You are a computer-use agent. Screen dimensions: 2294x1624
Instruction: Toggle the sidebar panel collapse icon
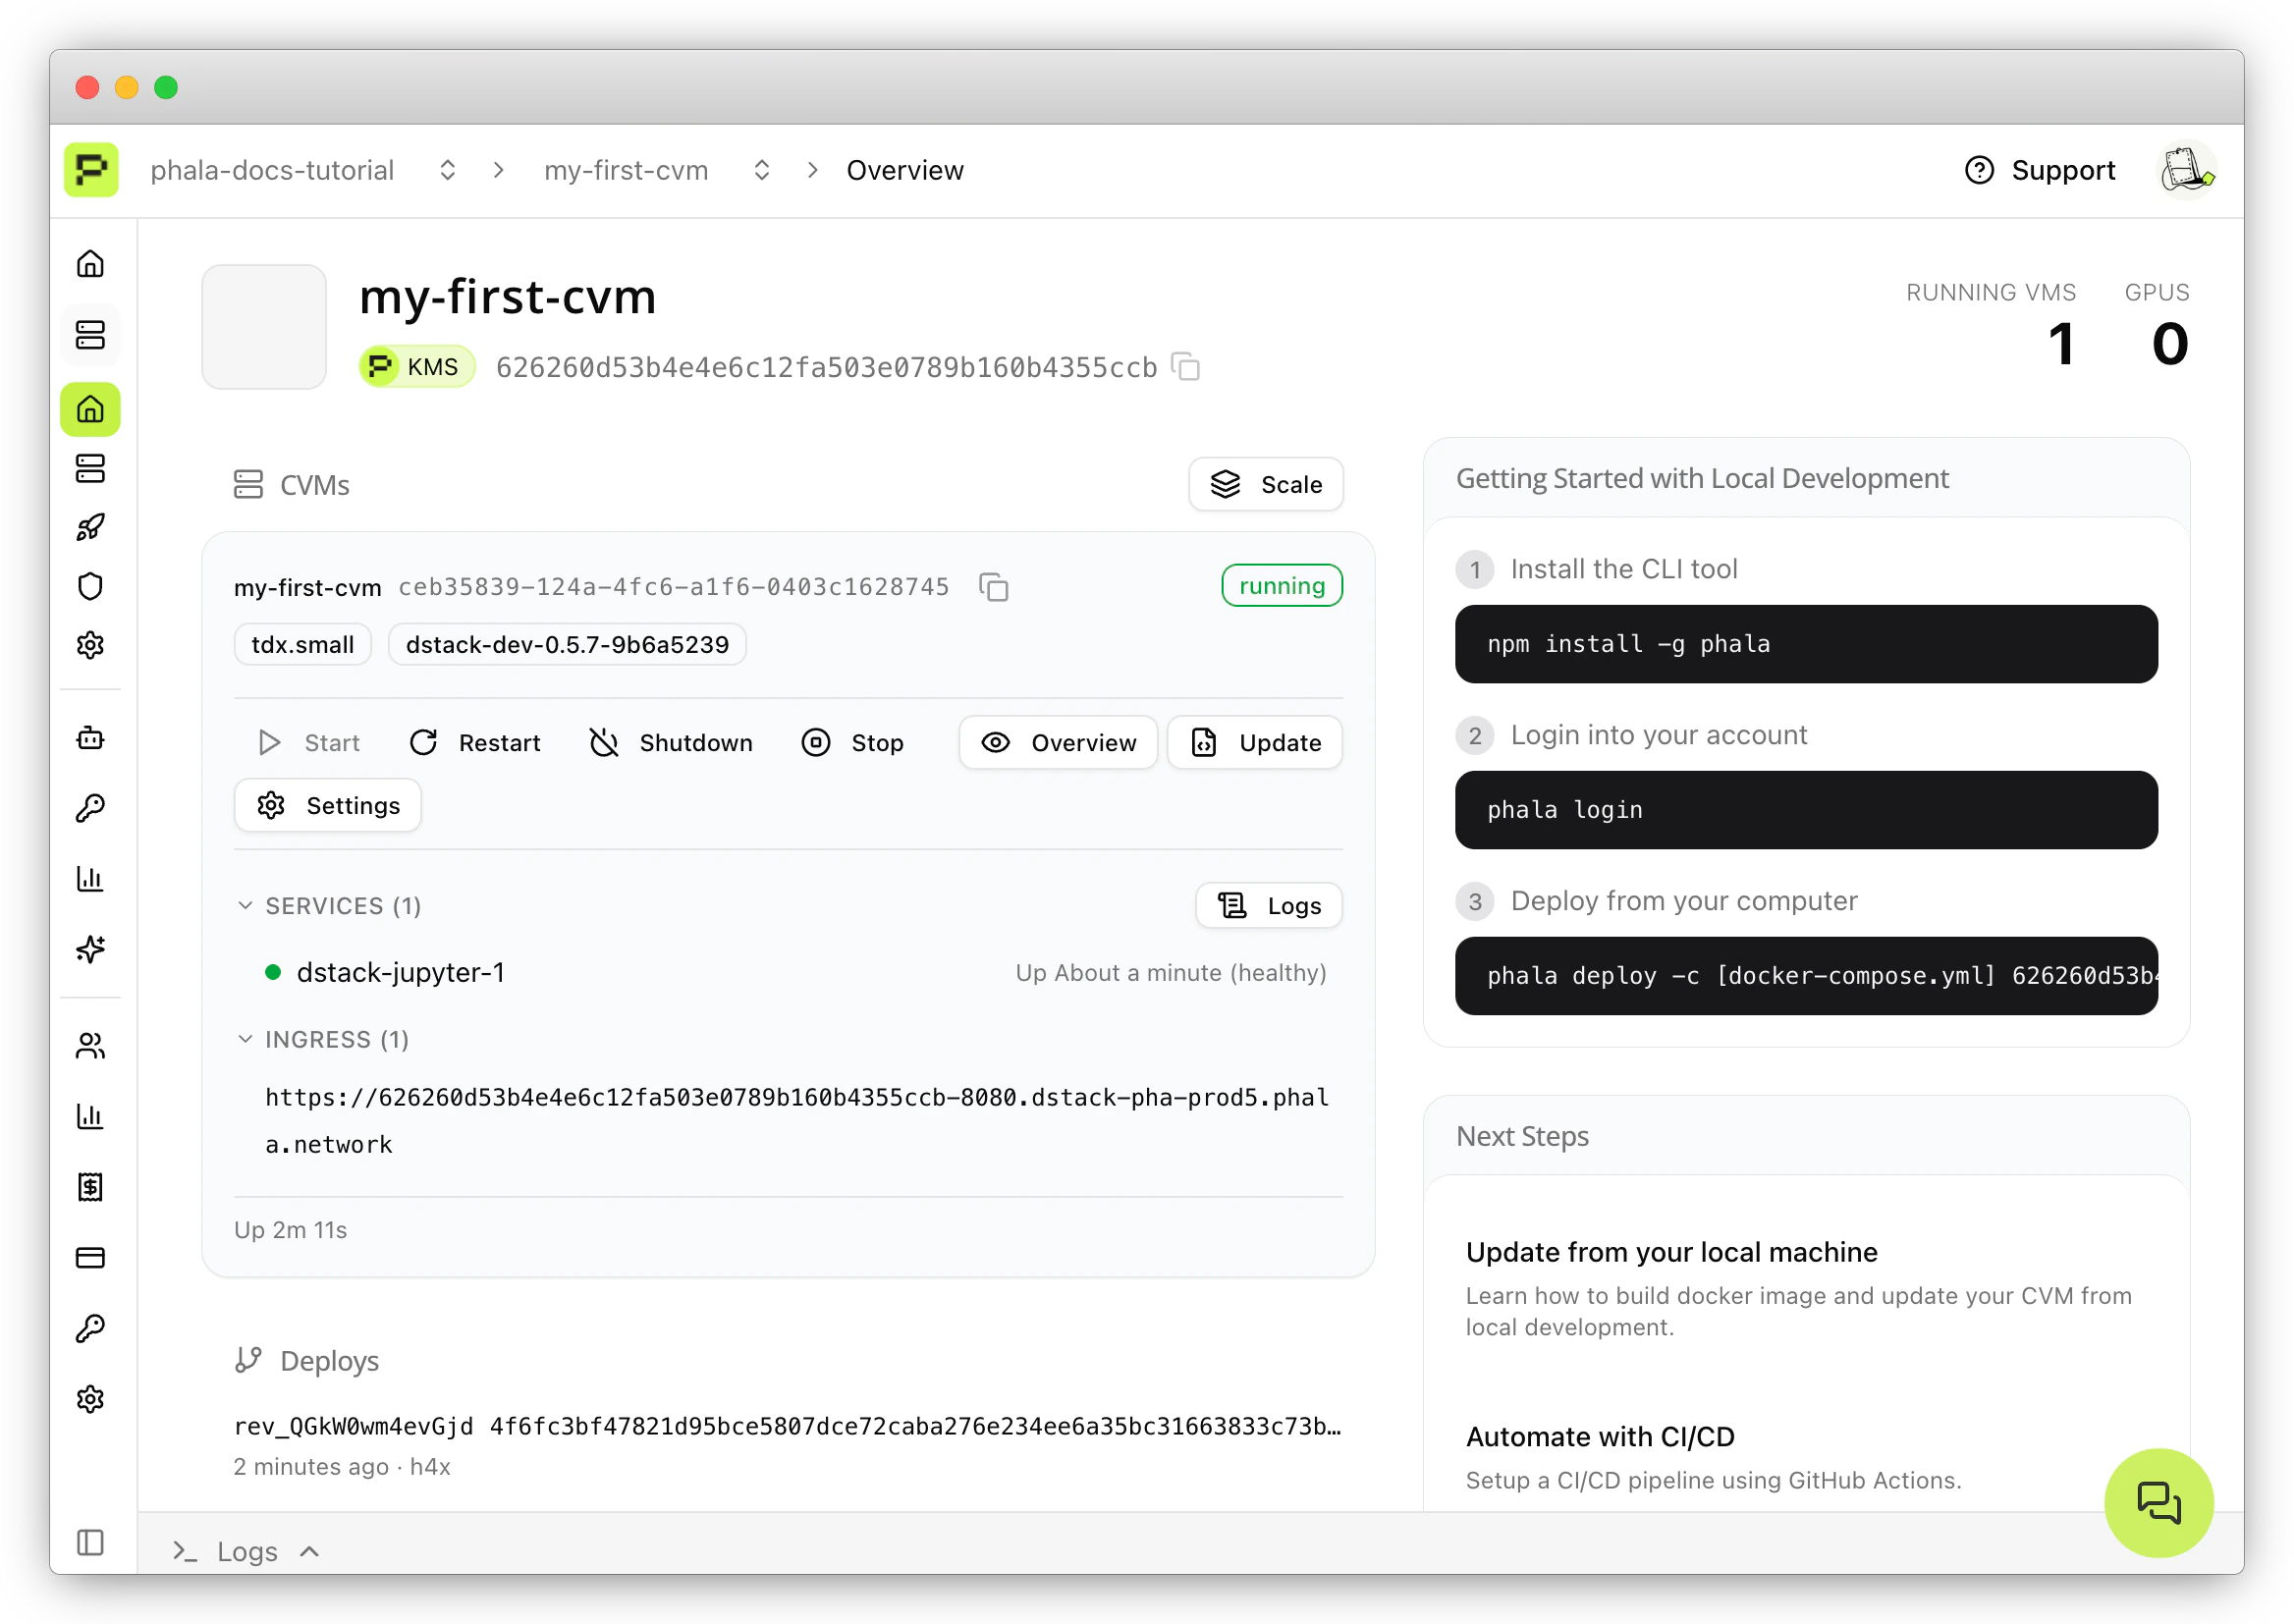(x=90, y=1542)
